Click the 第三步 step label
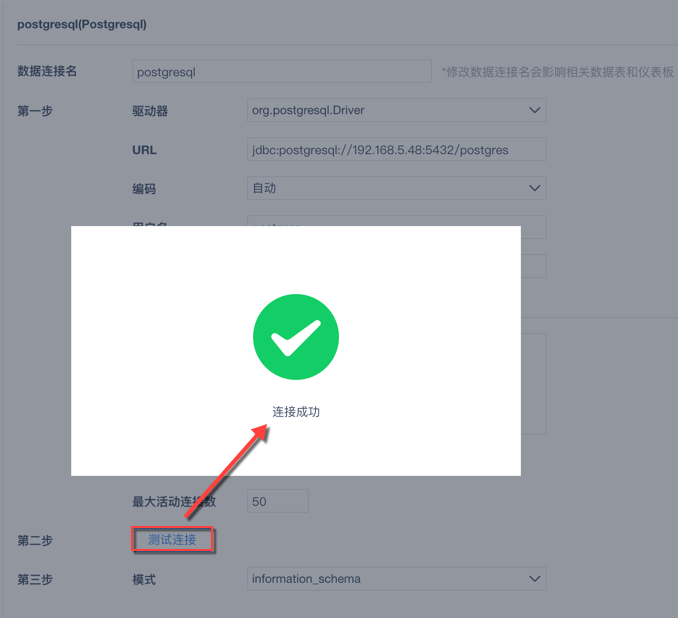This screenshot has width=678, height=618. [35, 579]
